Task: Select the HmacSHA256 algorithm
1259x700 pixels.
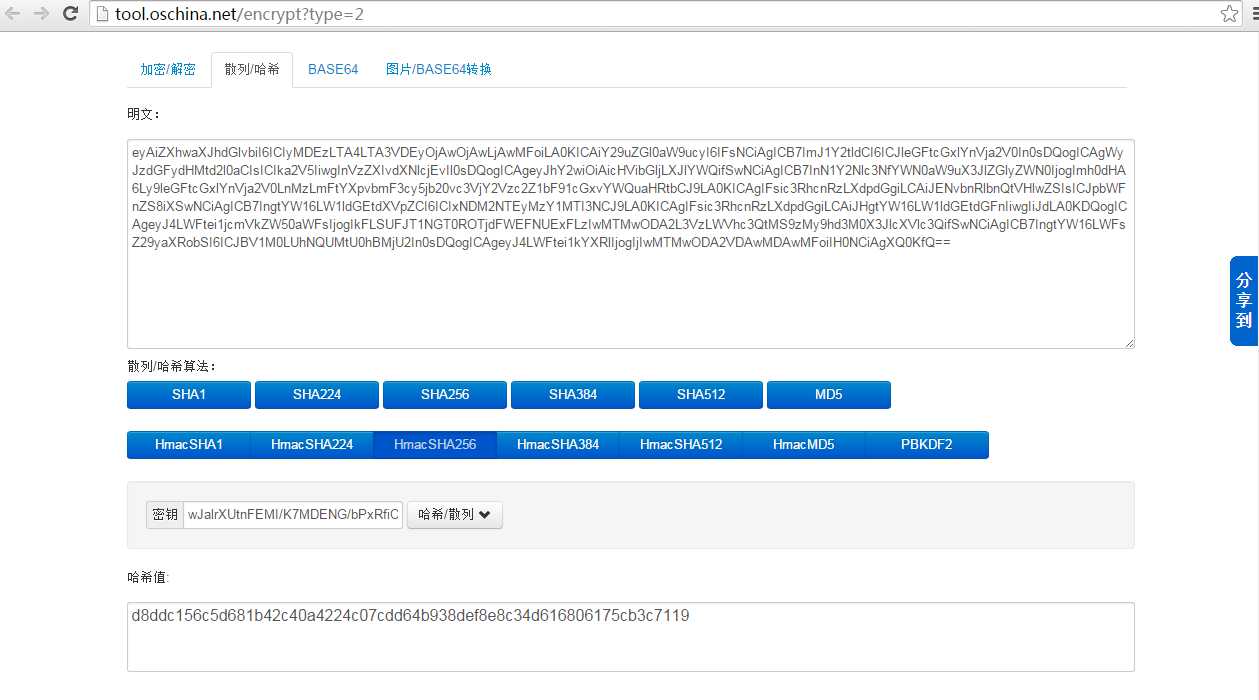Action: point(435,445)
